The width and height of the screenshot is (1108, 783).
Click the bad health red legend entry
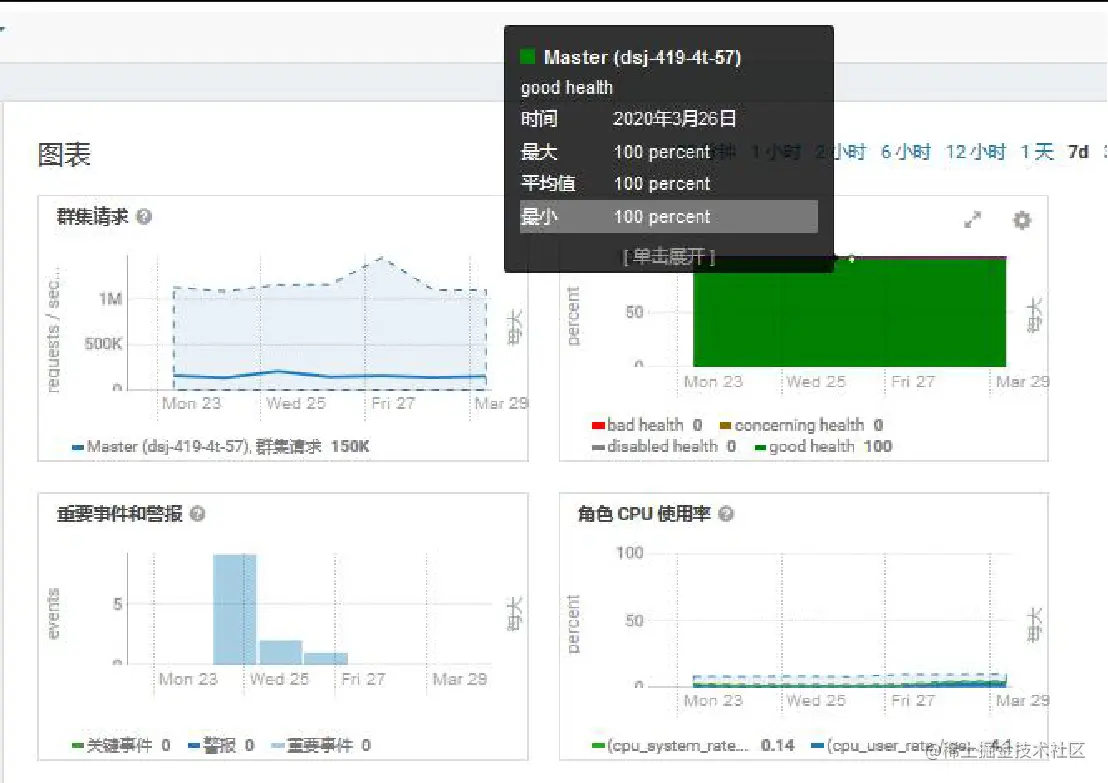(647, 425)
